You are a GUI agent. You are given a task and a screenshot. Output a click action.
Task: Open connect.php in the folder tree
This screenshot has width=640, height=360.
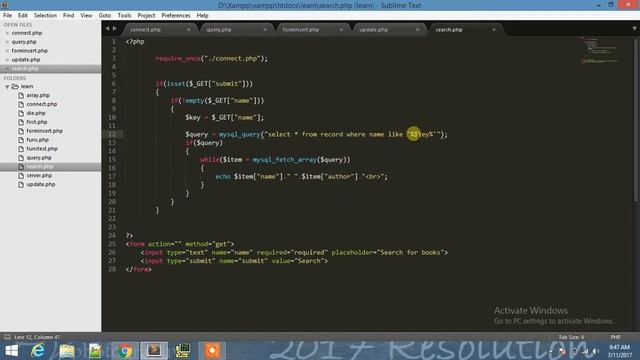coord(42,104)
